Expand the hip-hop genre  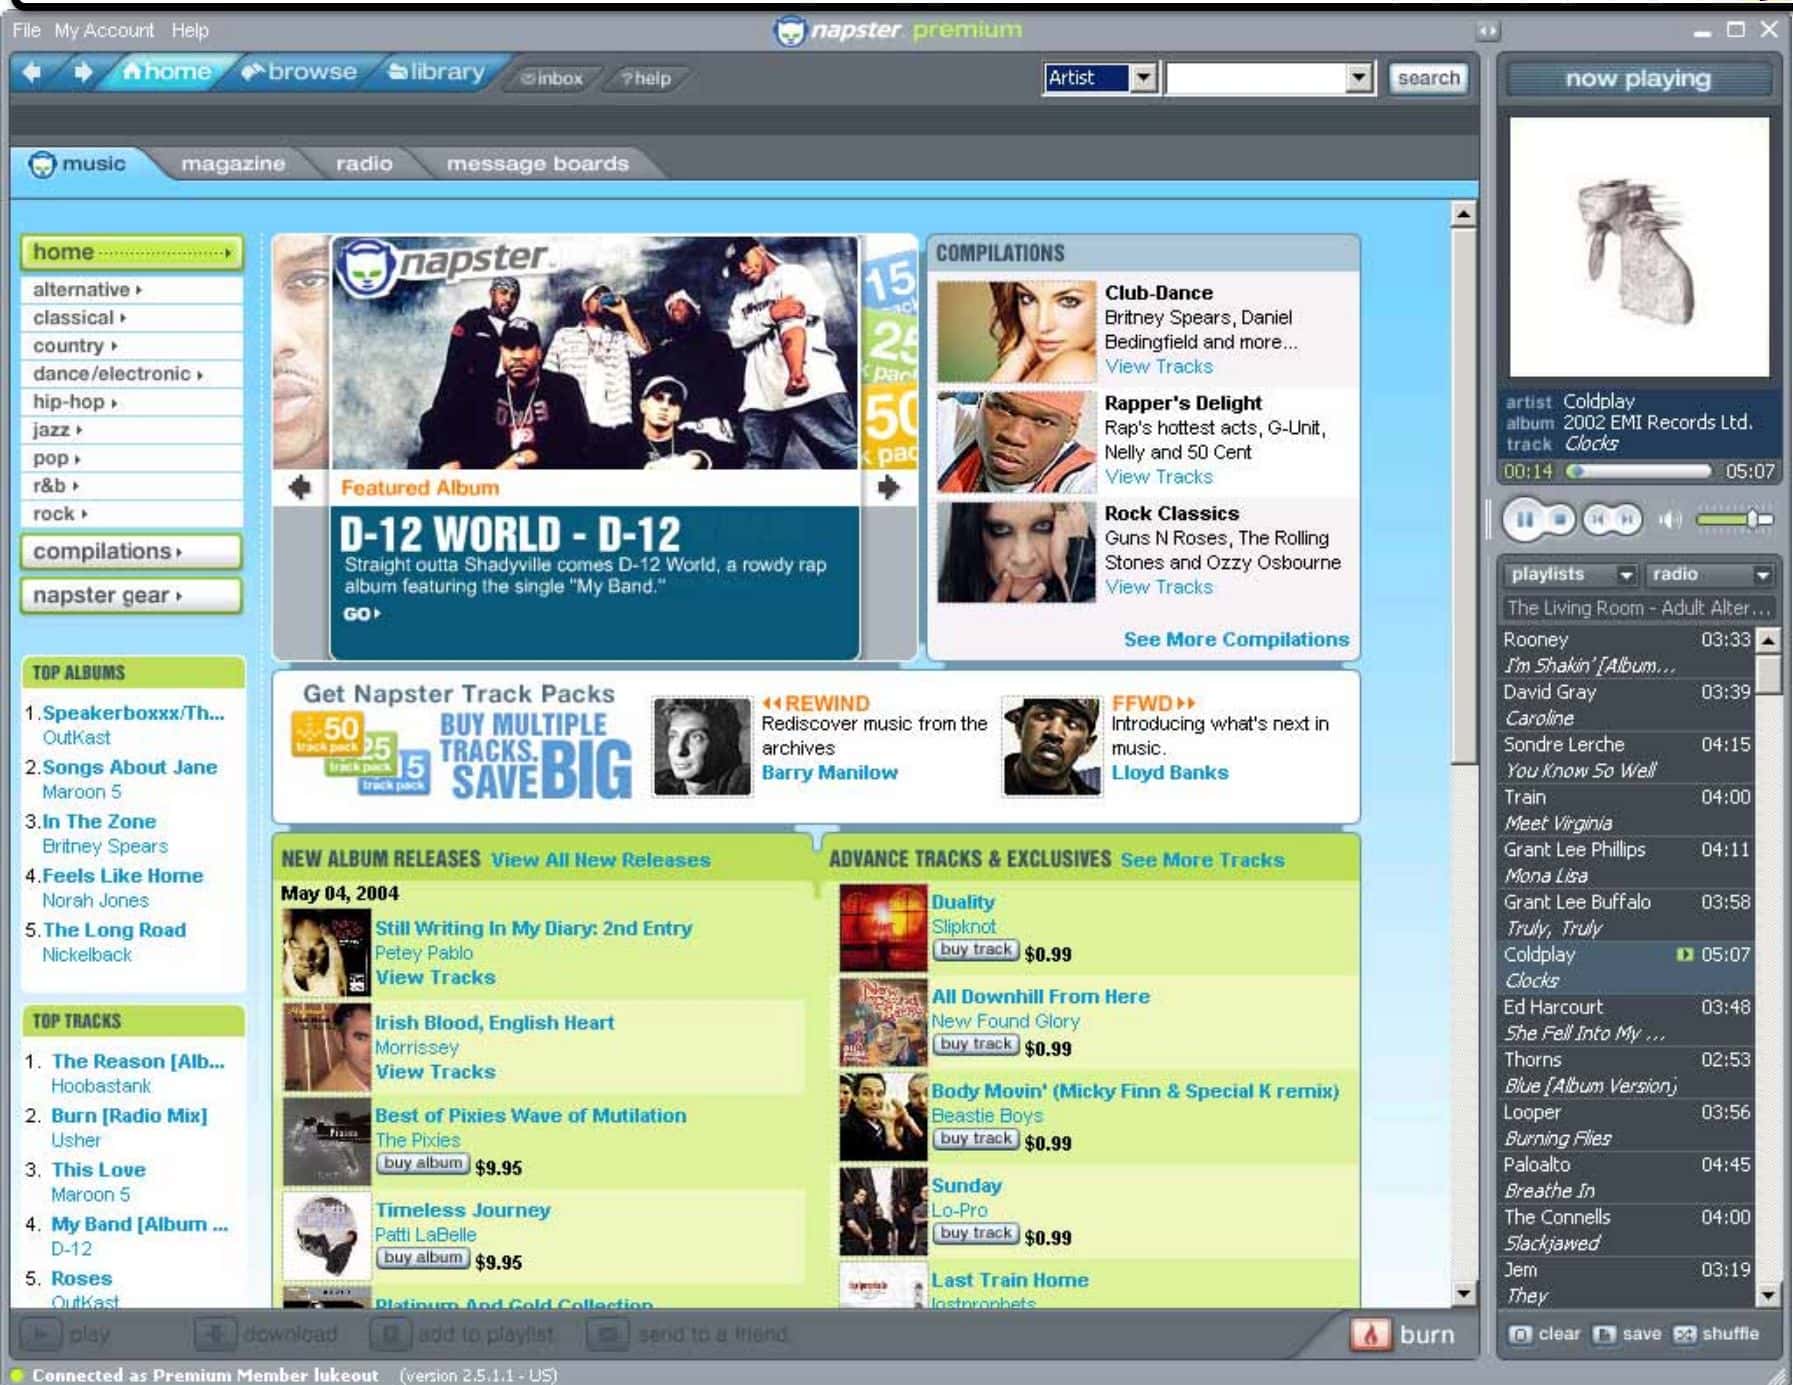[x=132, y=401]
